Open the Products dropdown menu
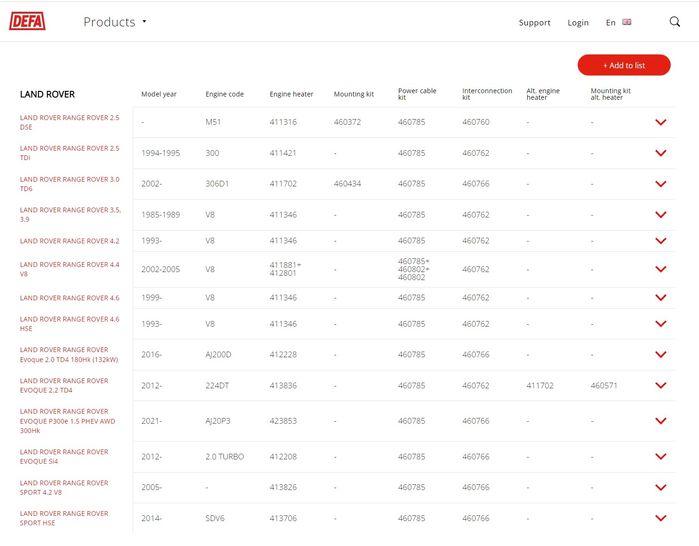This screenshot has width=699, height=546. tap(115, 22)
